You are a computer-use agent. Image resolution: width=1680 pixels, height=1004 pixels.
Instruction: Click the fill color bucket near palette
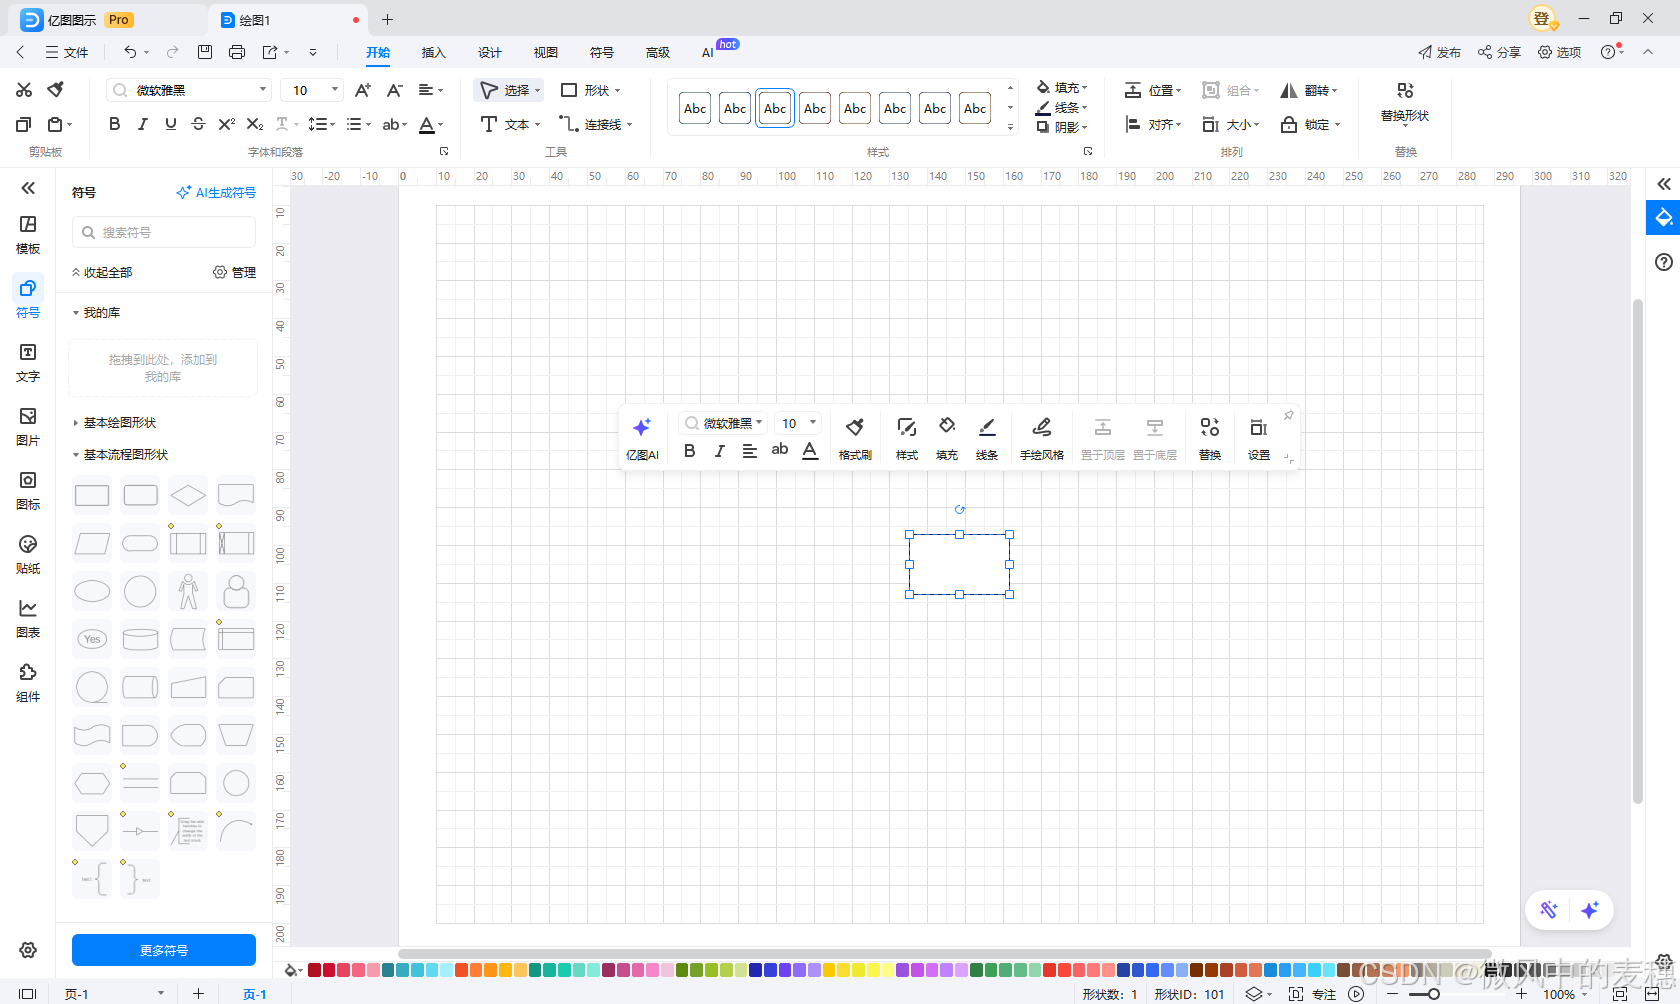click(x=291, y=970)
